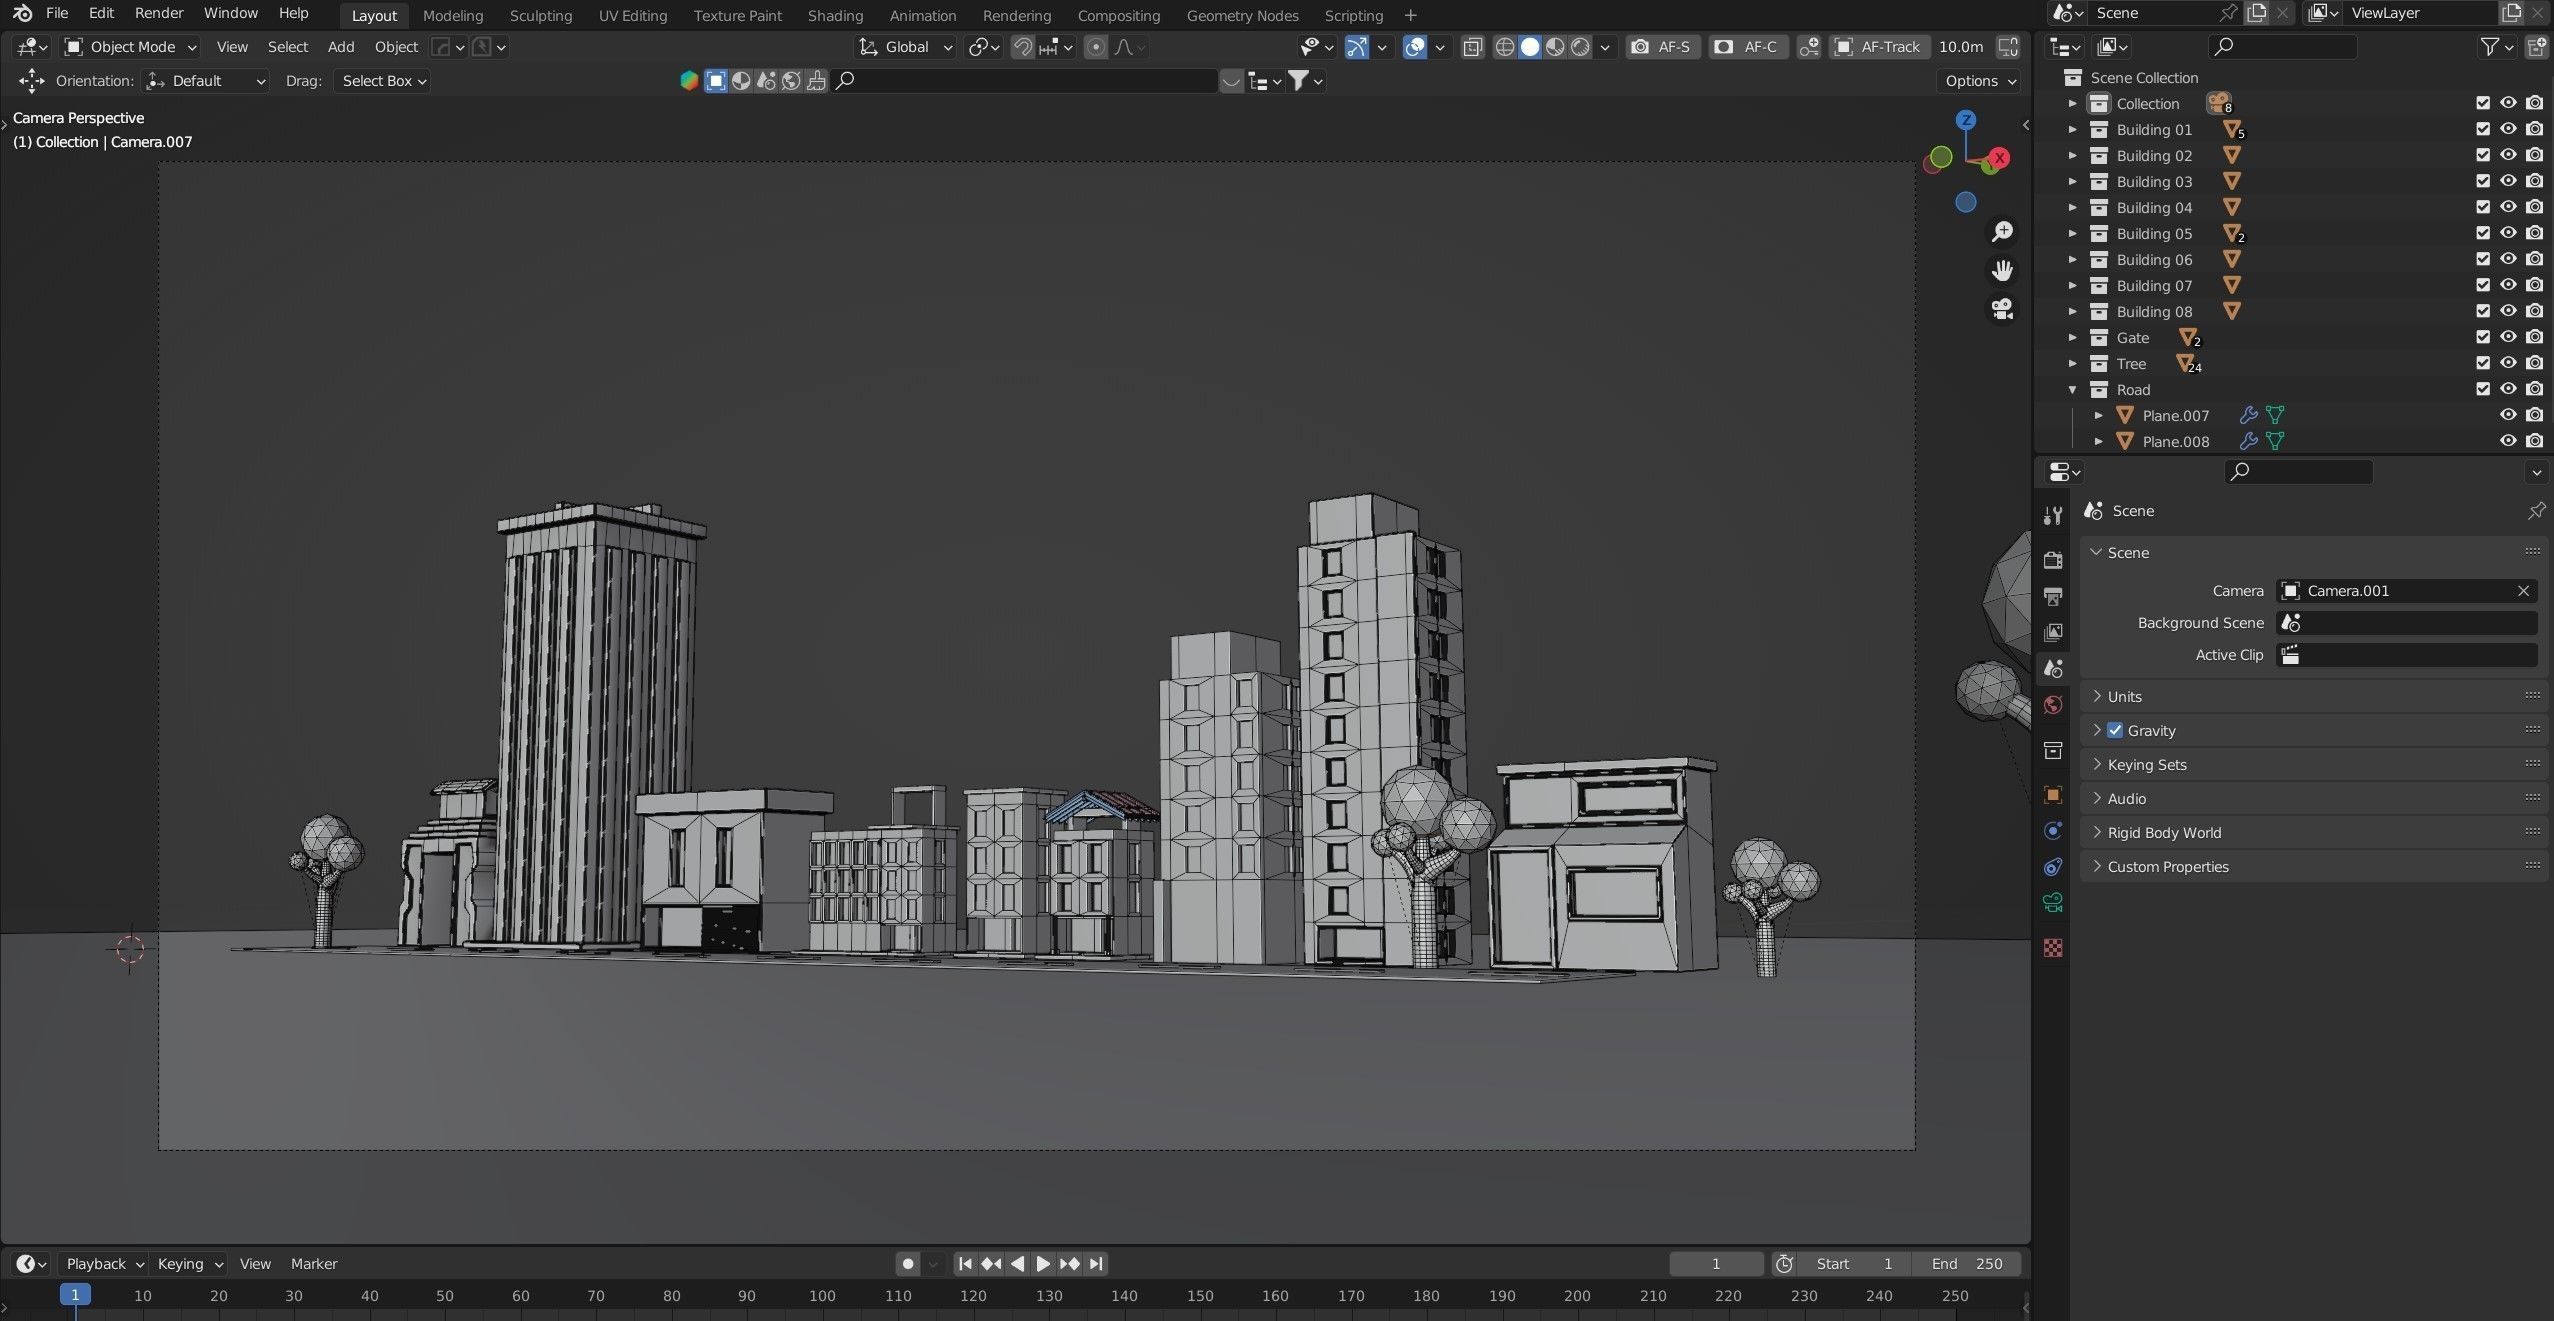The image size is (2554, 1321).
Task: Open the Options dropdown
Action: (x=1980, y=81)
